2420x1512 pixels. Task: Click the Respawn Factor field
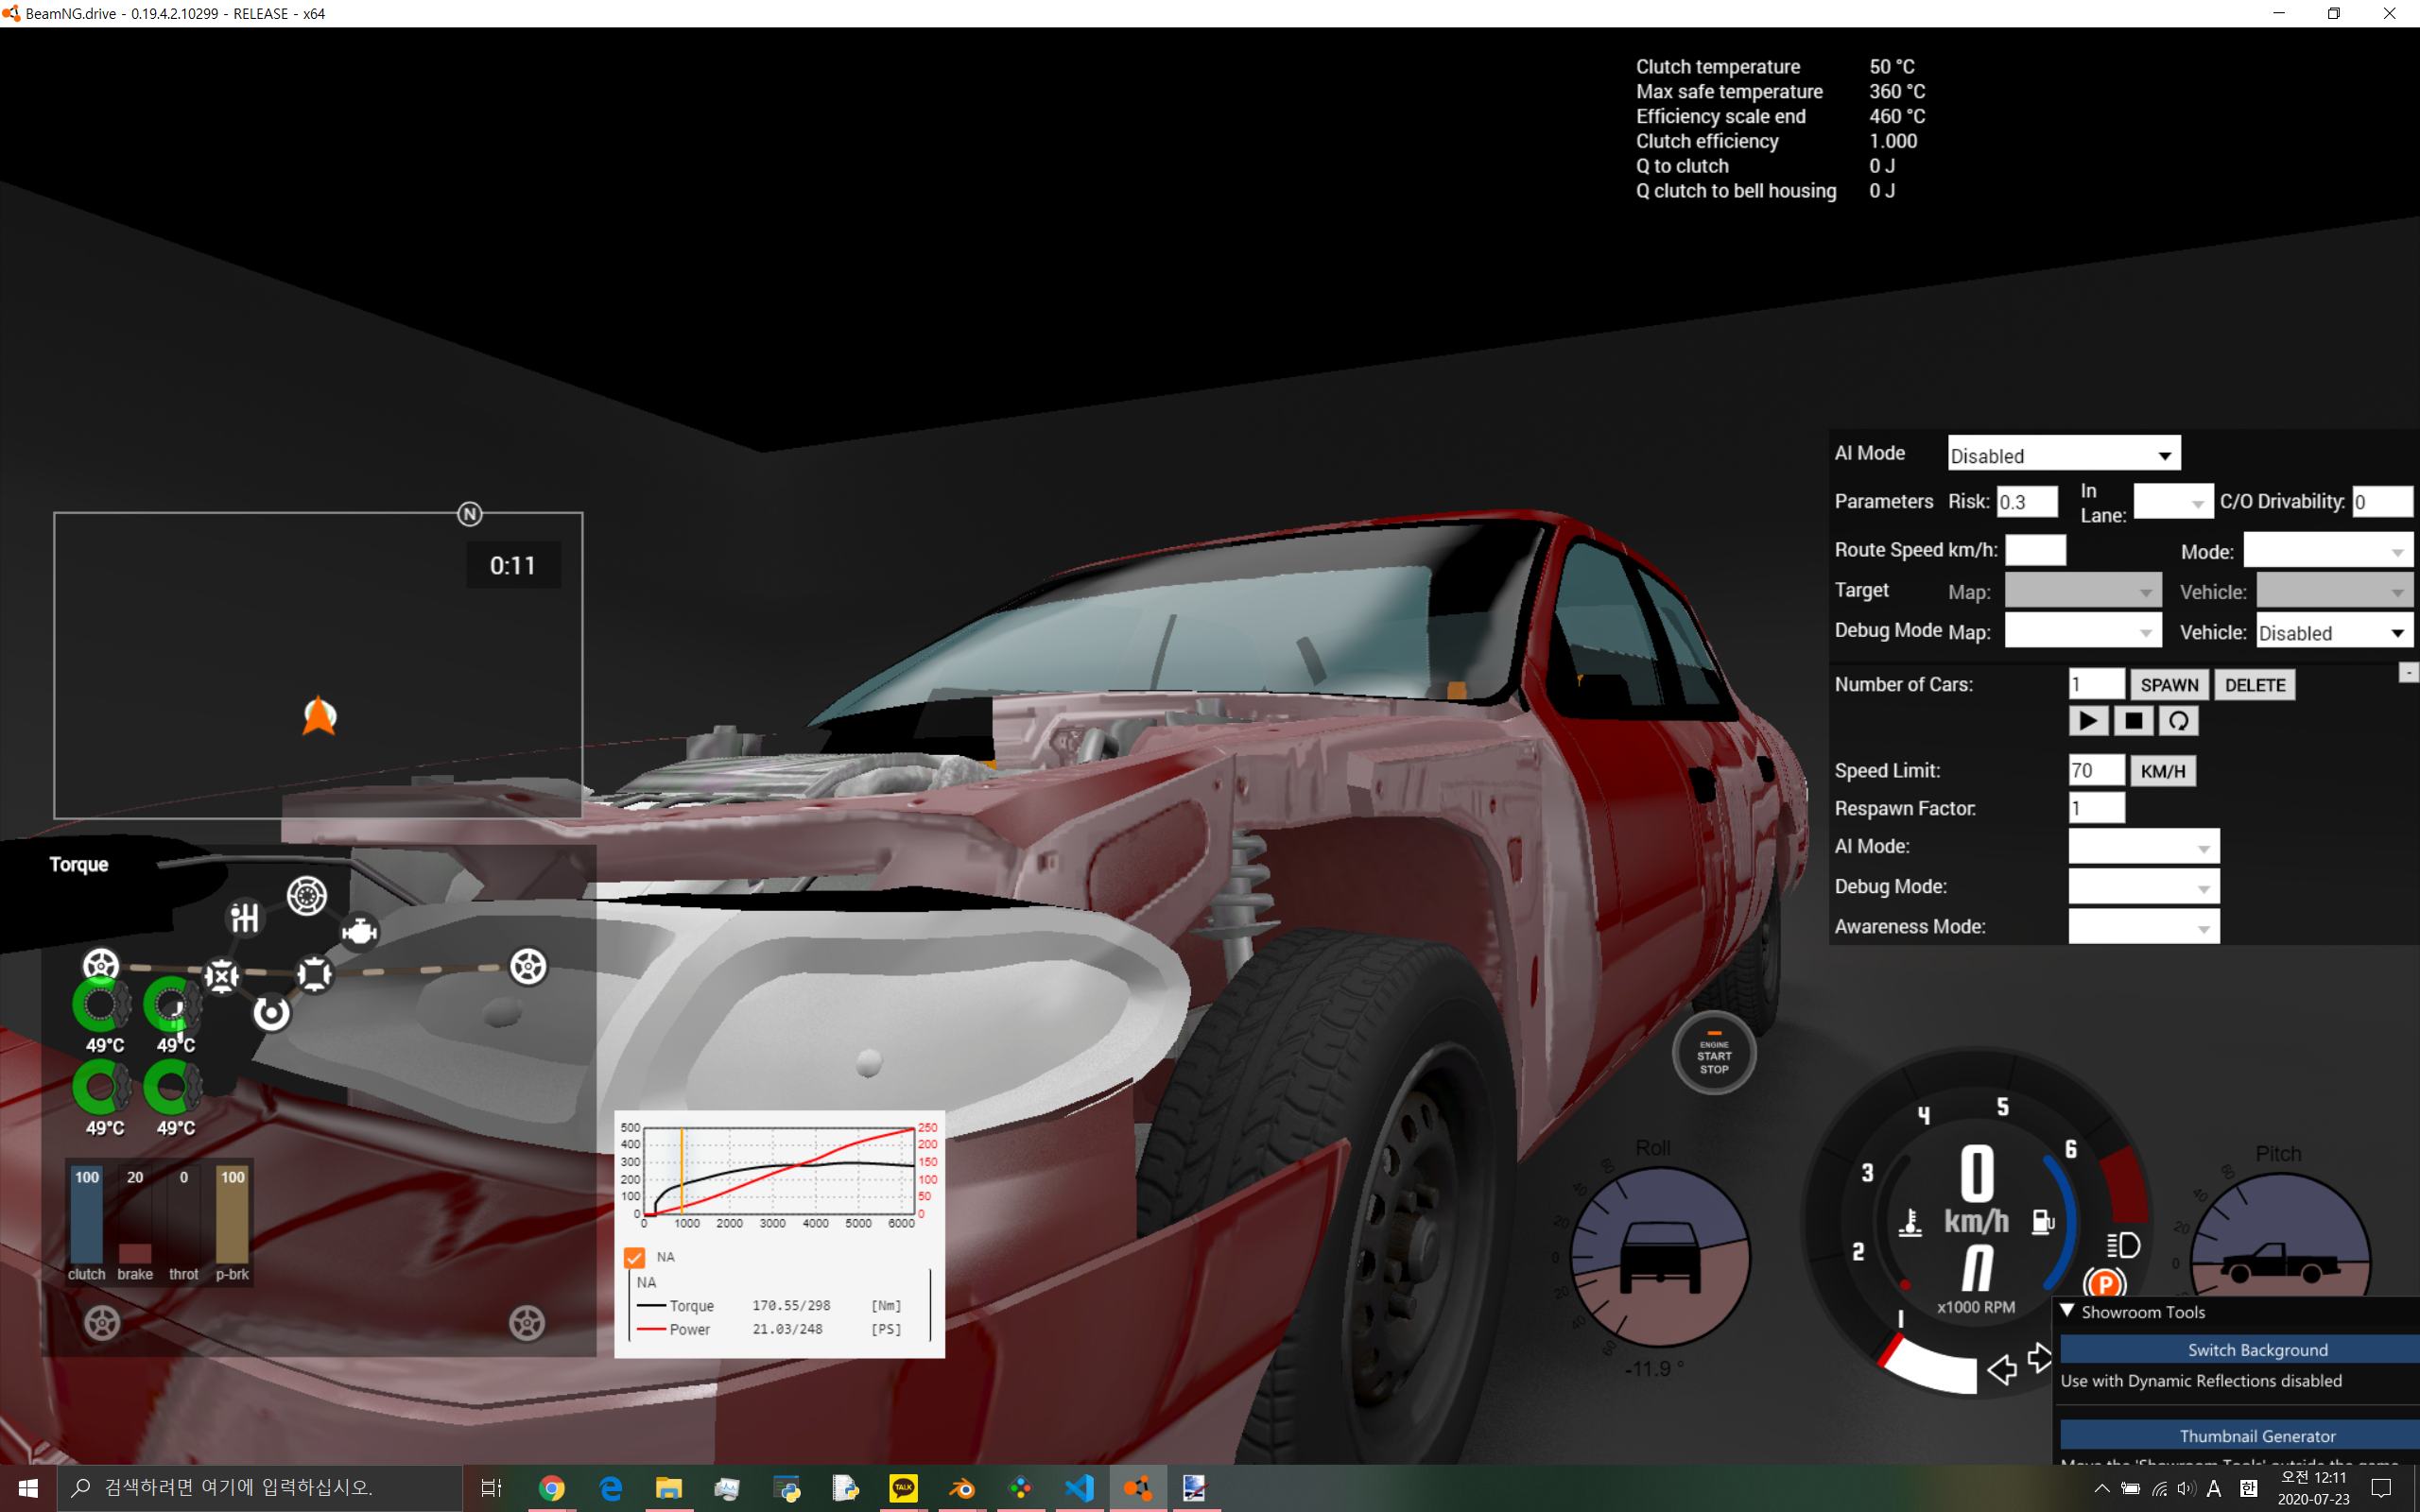[x=2096, y=808]
